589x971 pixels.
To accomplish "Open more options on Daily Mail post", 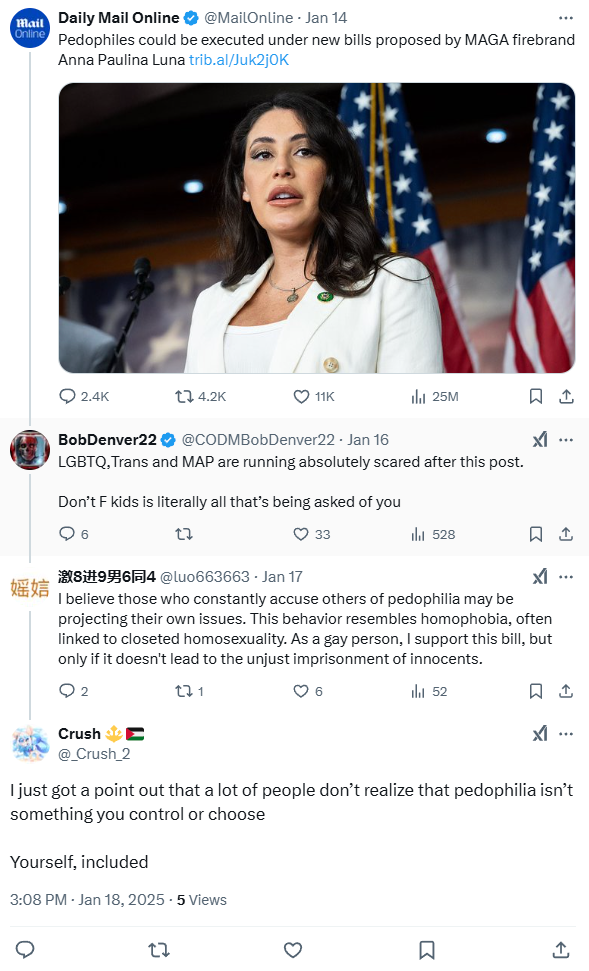I will click(x=566, y=18).
